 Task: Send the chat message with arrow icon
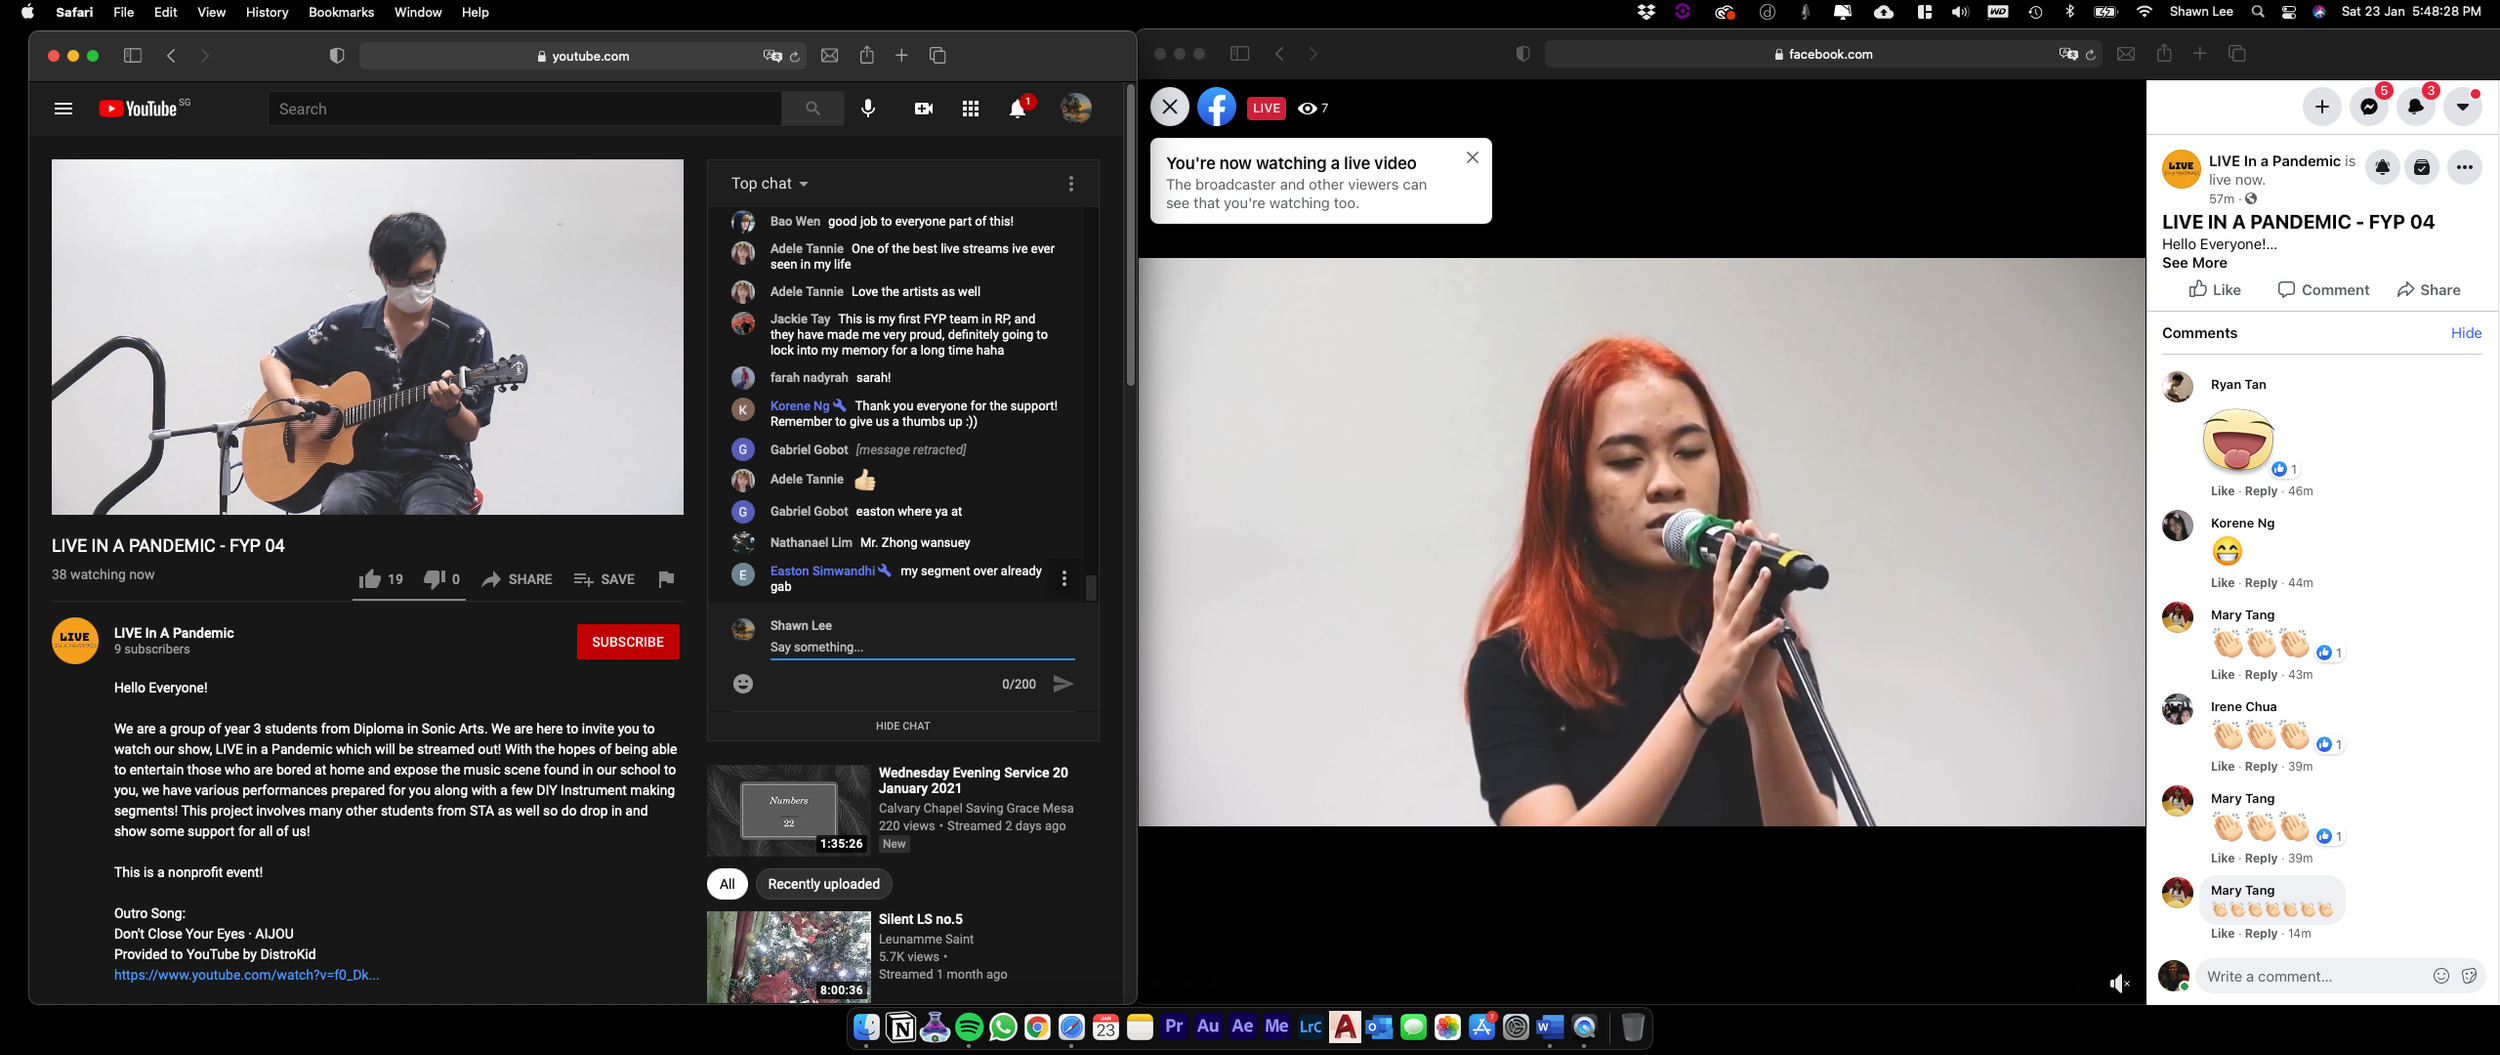pos(1063,683)
